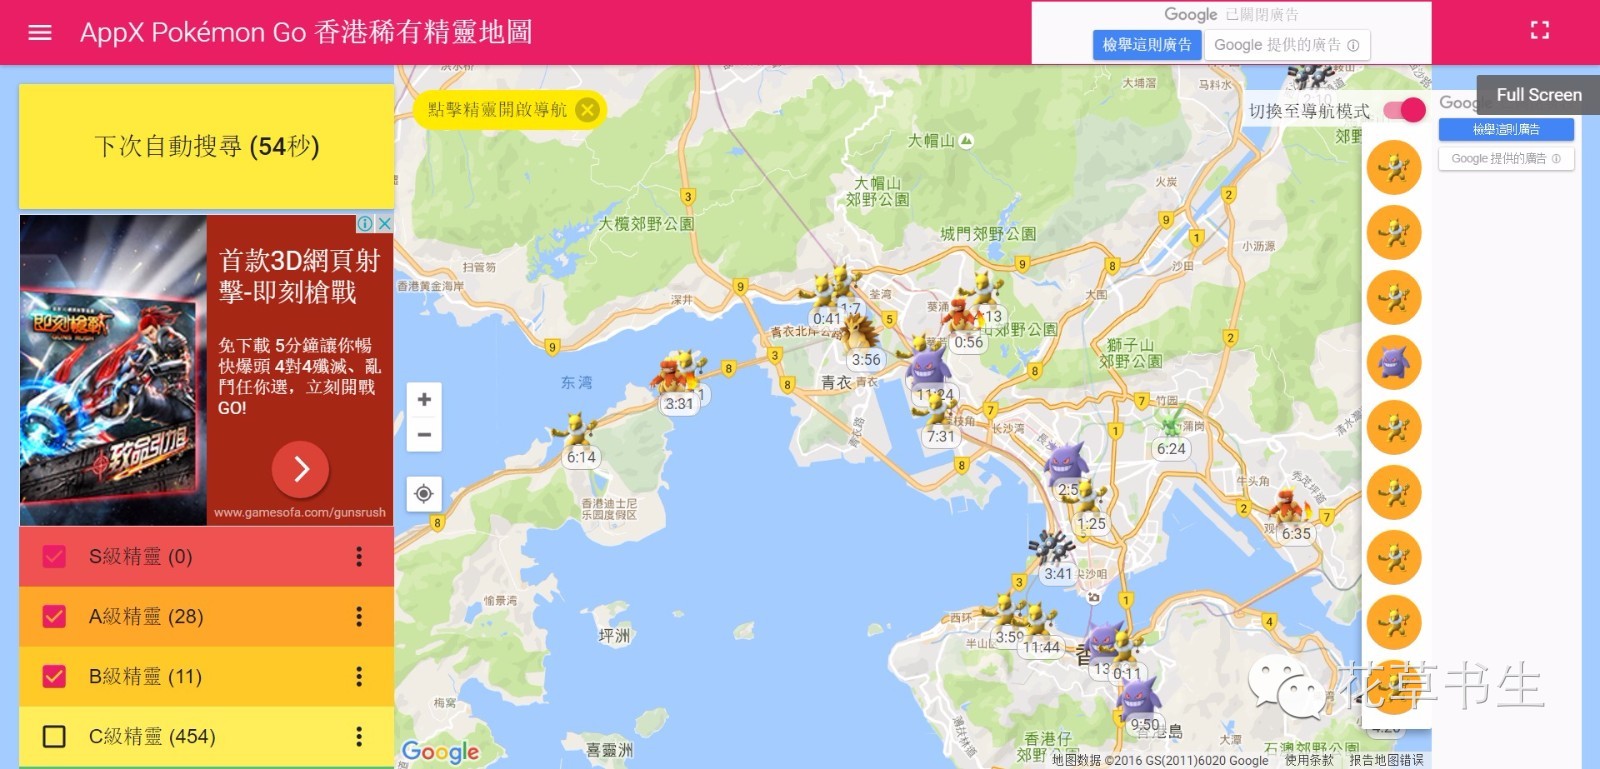Toggle the 切換至導航模式 navigation mode switch
The width and height of the screenshot is (1600, 769).
tap(1404, 110)
